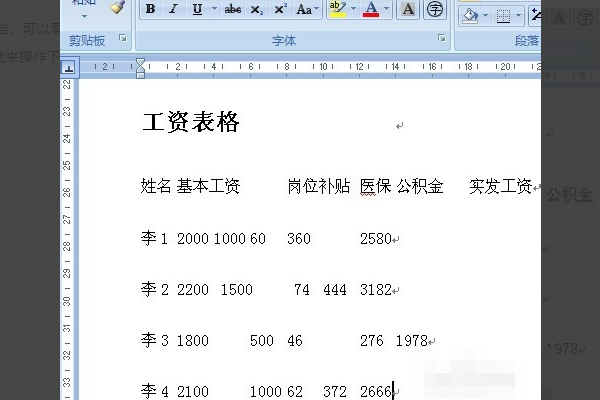Viewport: 600px width, 400px height.
Task: Open the 剪贴板 pane launcher
Action: click(x=123, y=38)
